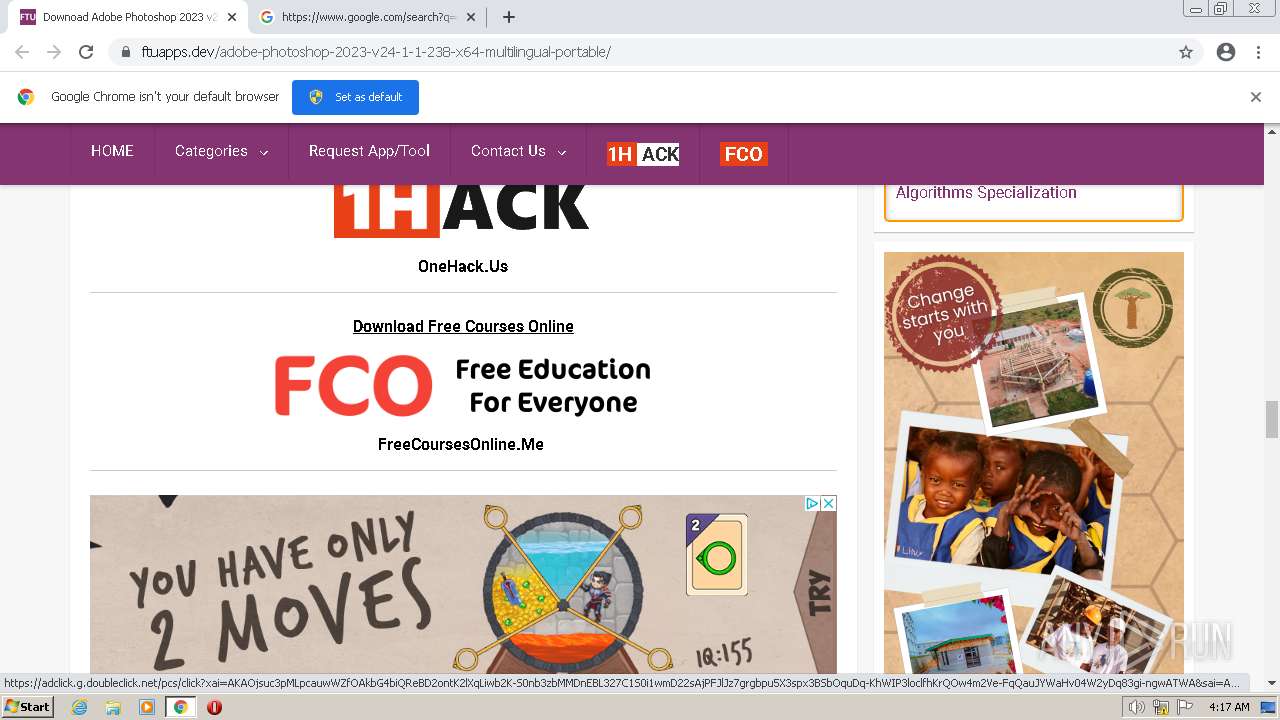Show the clock reading 4:17 AM
This screenshot has width=1280, height=720.
point(1229,707)
